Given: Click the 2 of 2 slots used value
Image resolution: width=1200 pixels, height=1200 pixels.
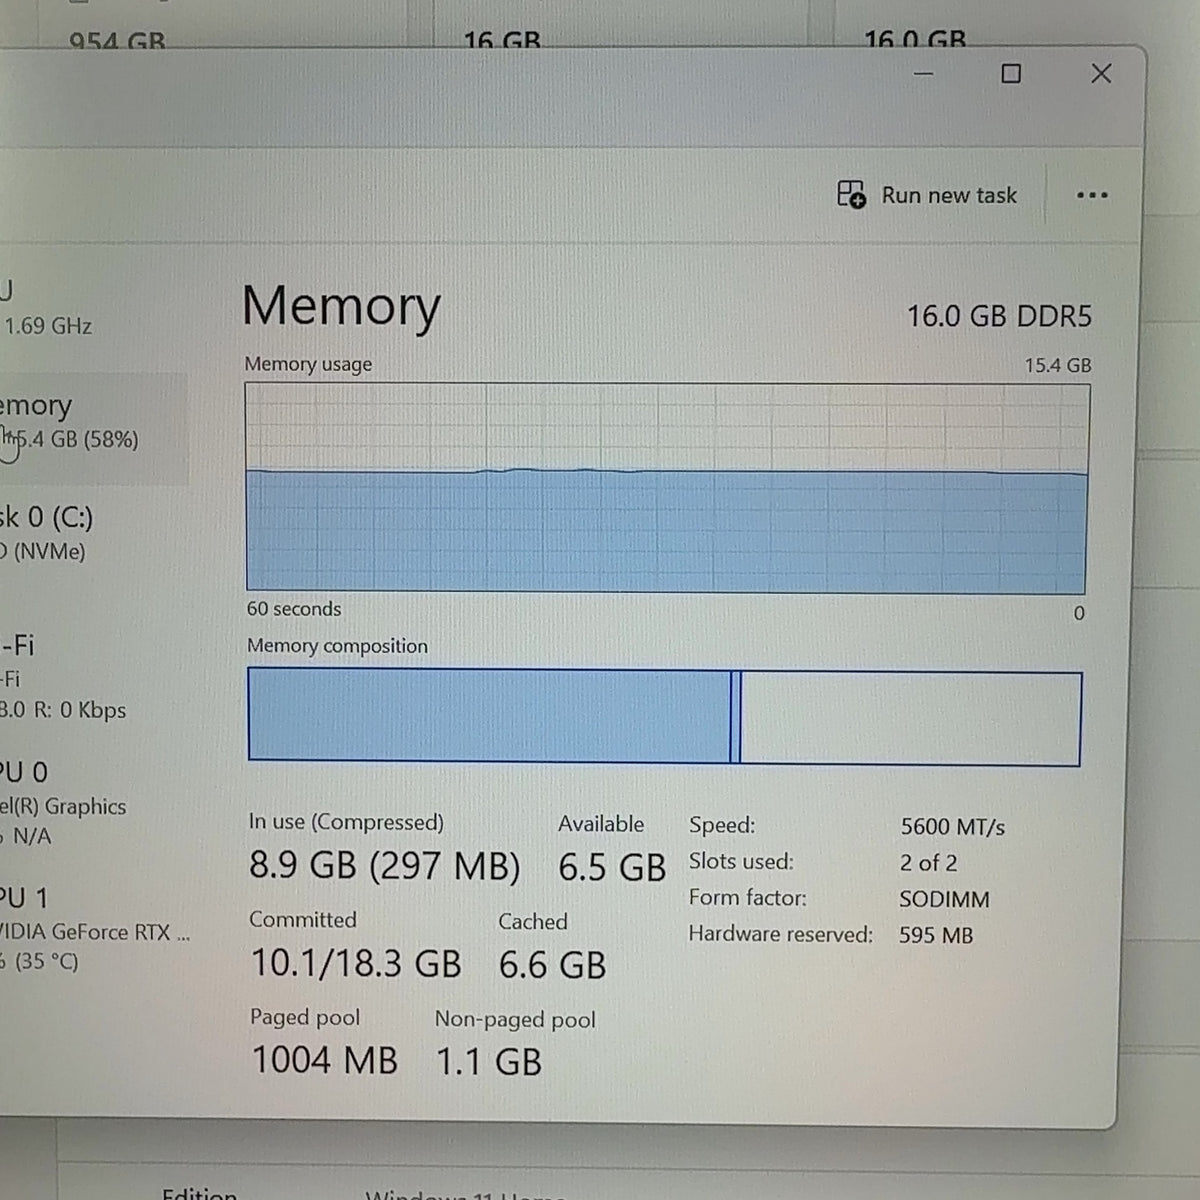Looking at the screenshot, I should click(x=928, y=863).
